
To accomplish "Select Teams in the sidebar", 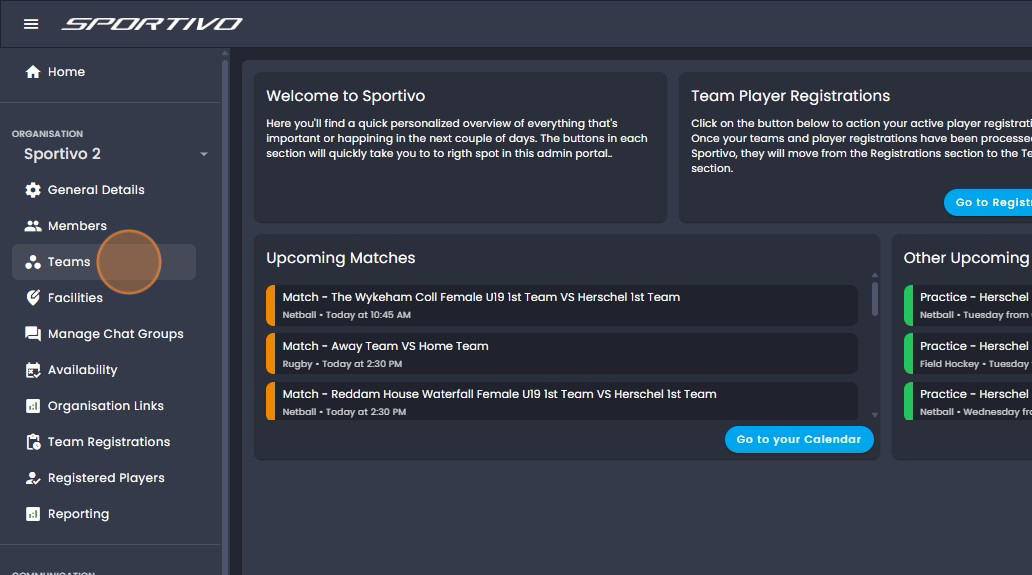I will (104, 262).
